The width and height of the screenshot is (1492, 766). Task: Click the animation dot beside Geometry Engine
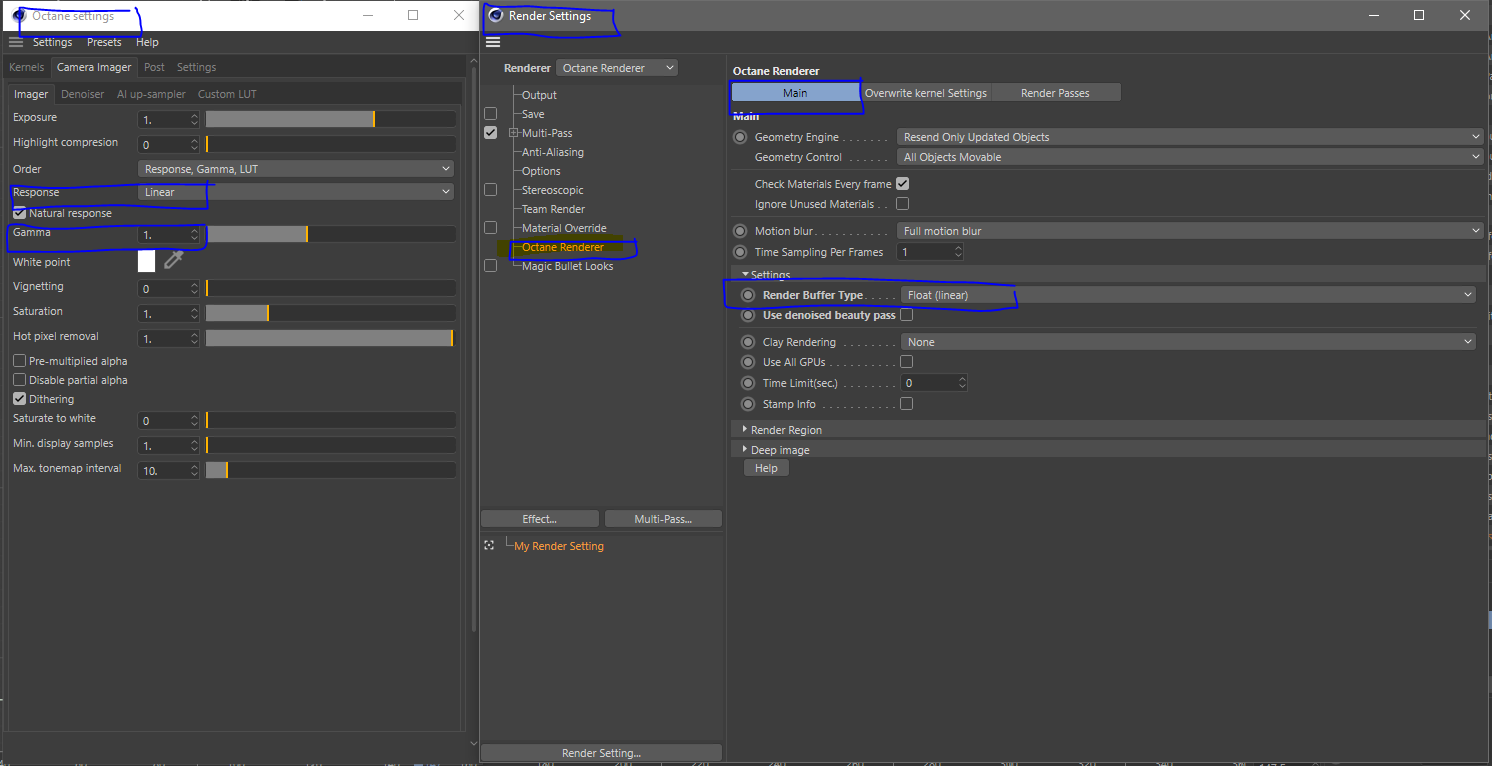pos(740,137)
